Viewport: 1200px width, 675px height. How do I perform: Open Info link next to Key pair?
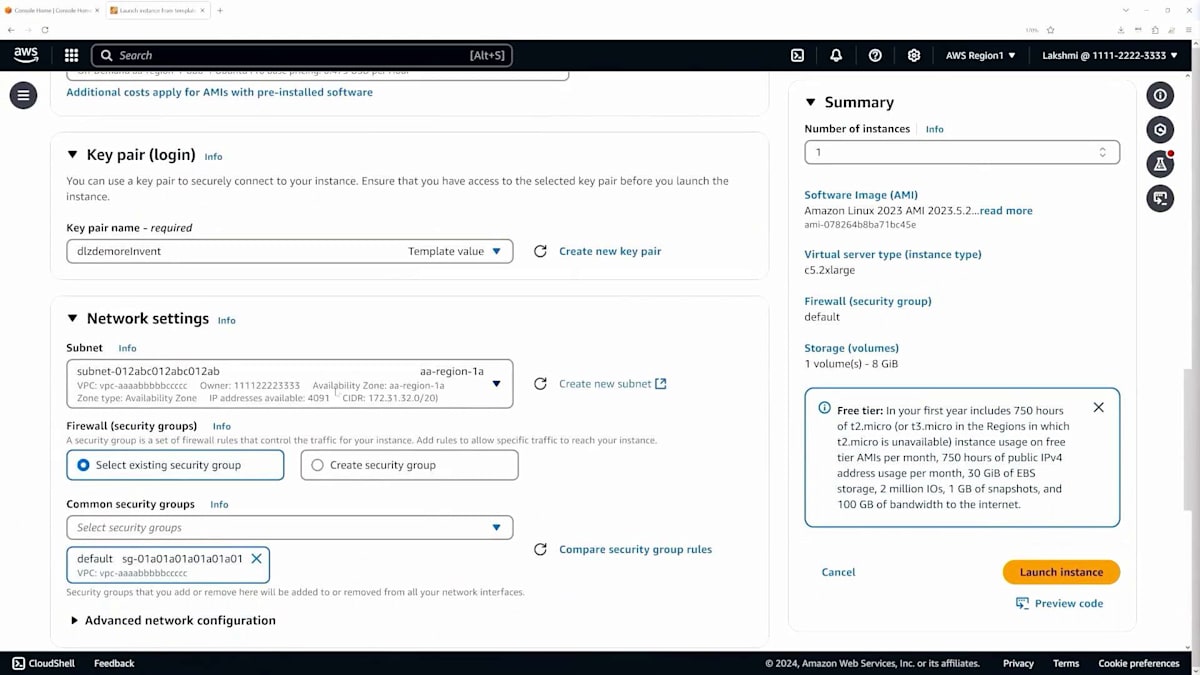tap(213, 157)
